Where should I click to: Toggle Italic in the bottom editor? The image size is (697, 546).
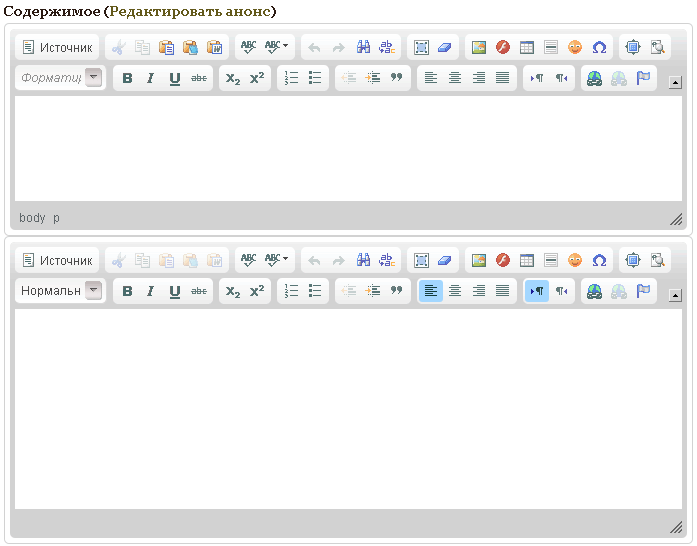coord(151,291)
